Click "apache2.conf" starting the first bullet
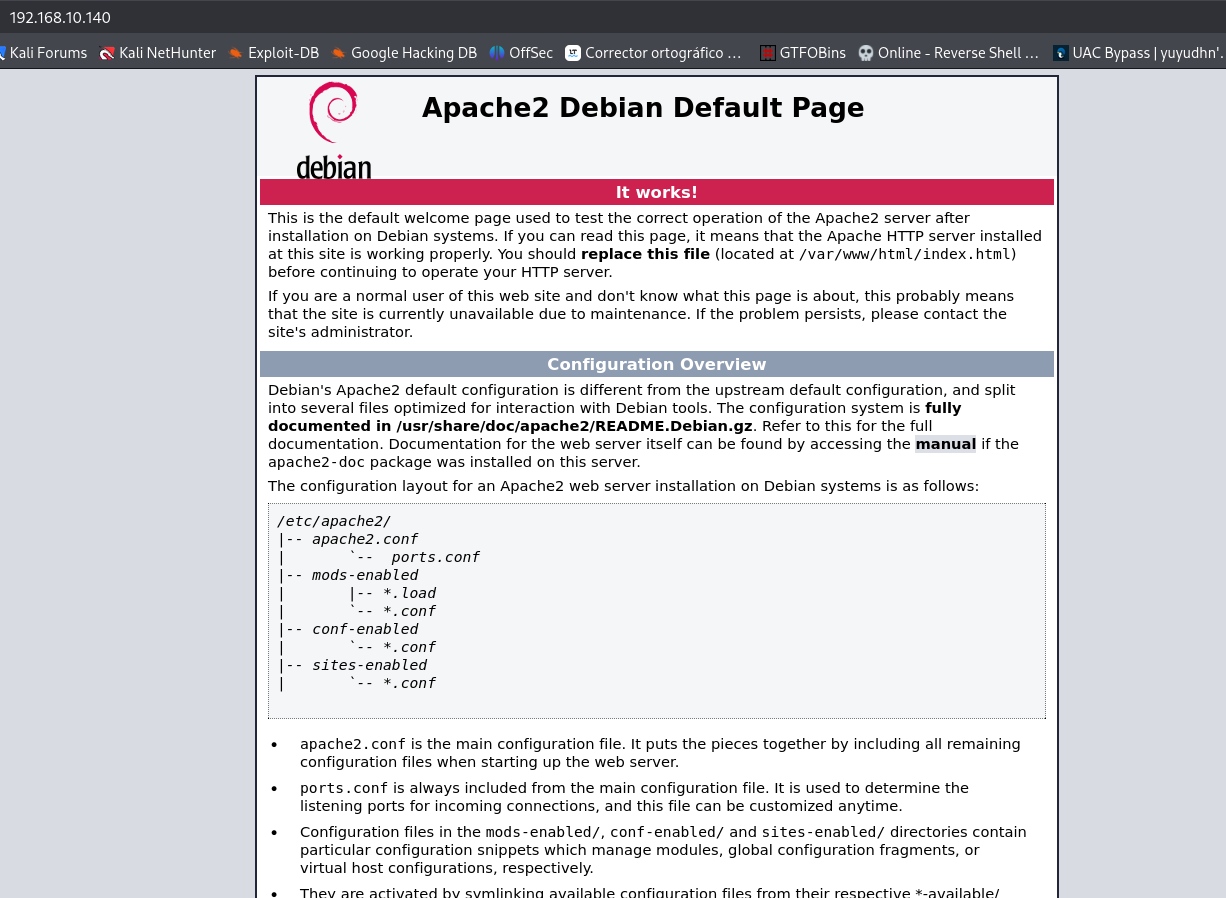 tap(353, 744)
